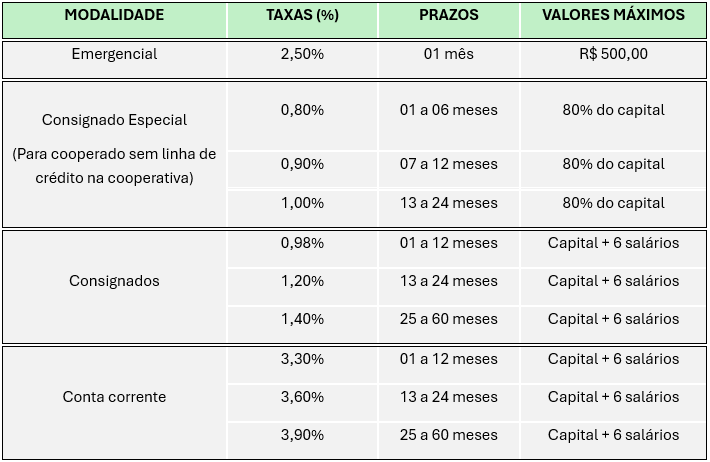Click the 1,00% rate cell
This screenshot has width=710, height=462.
click(x=302, y=203)
